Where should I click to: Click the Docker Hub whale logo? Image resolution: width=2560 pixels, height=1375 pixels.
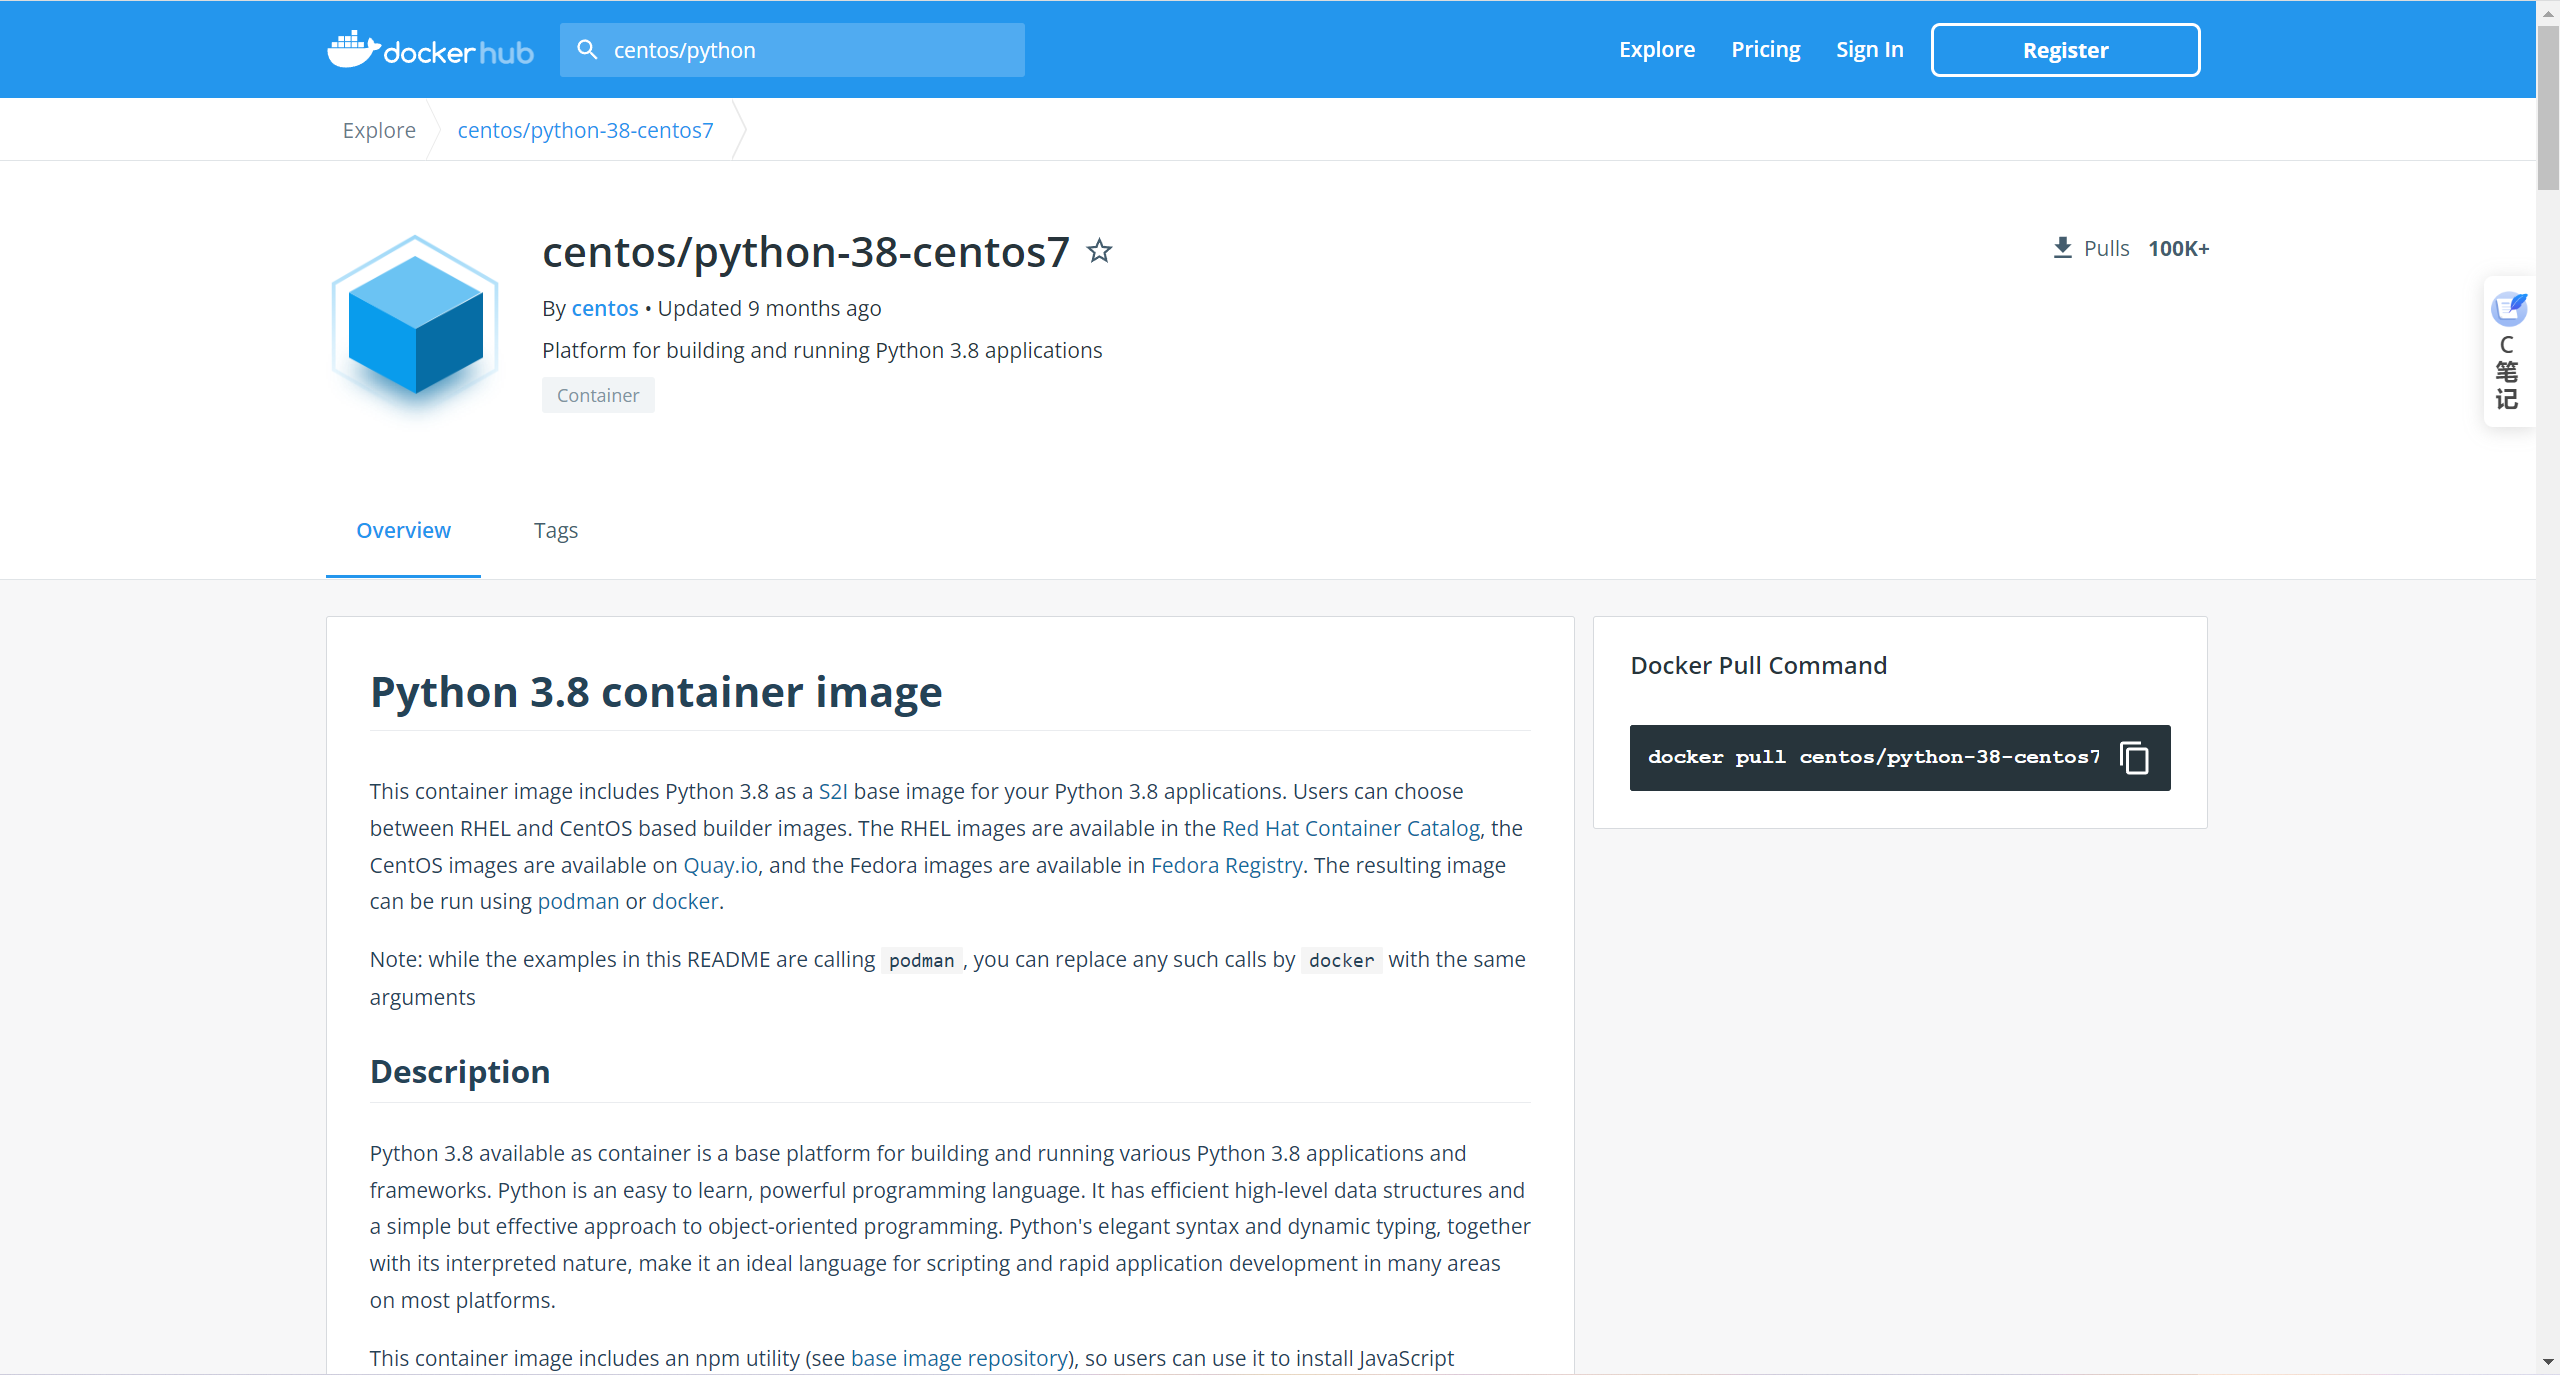point(354,50)
